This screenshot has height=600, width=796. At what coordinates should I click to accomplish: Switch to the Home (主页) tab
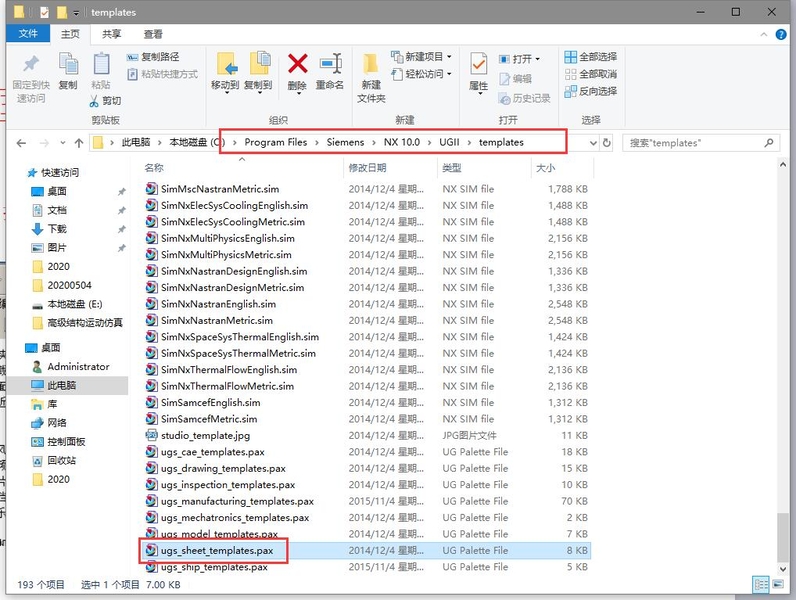(x=70, y=34)
